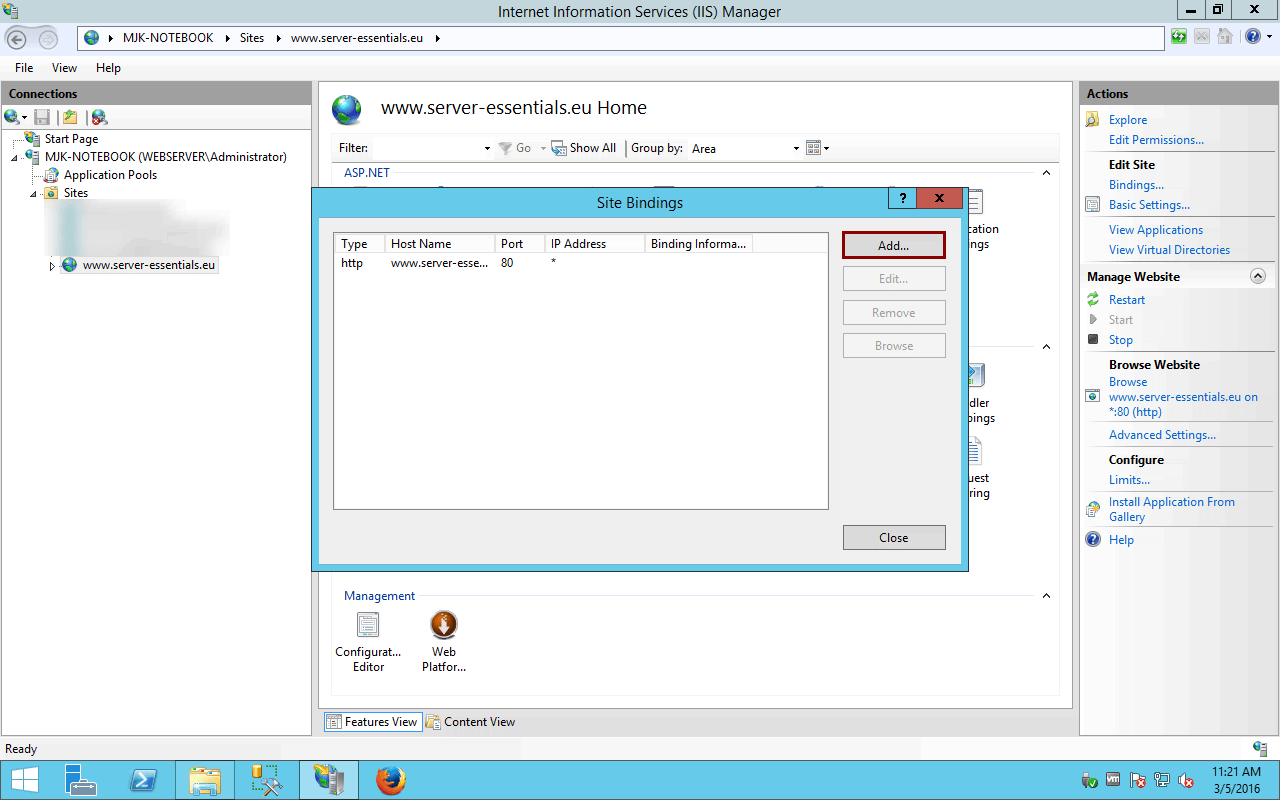This screenshot has height=800, width=1280.
Task: Select Start Page in Connections tree
Action: [x=71, y=139]
